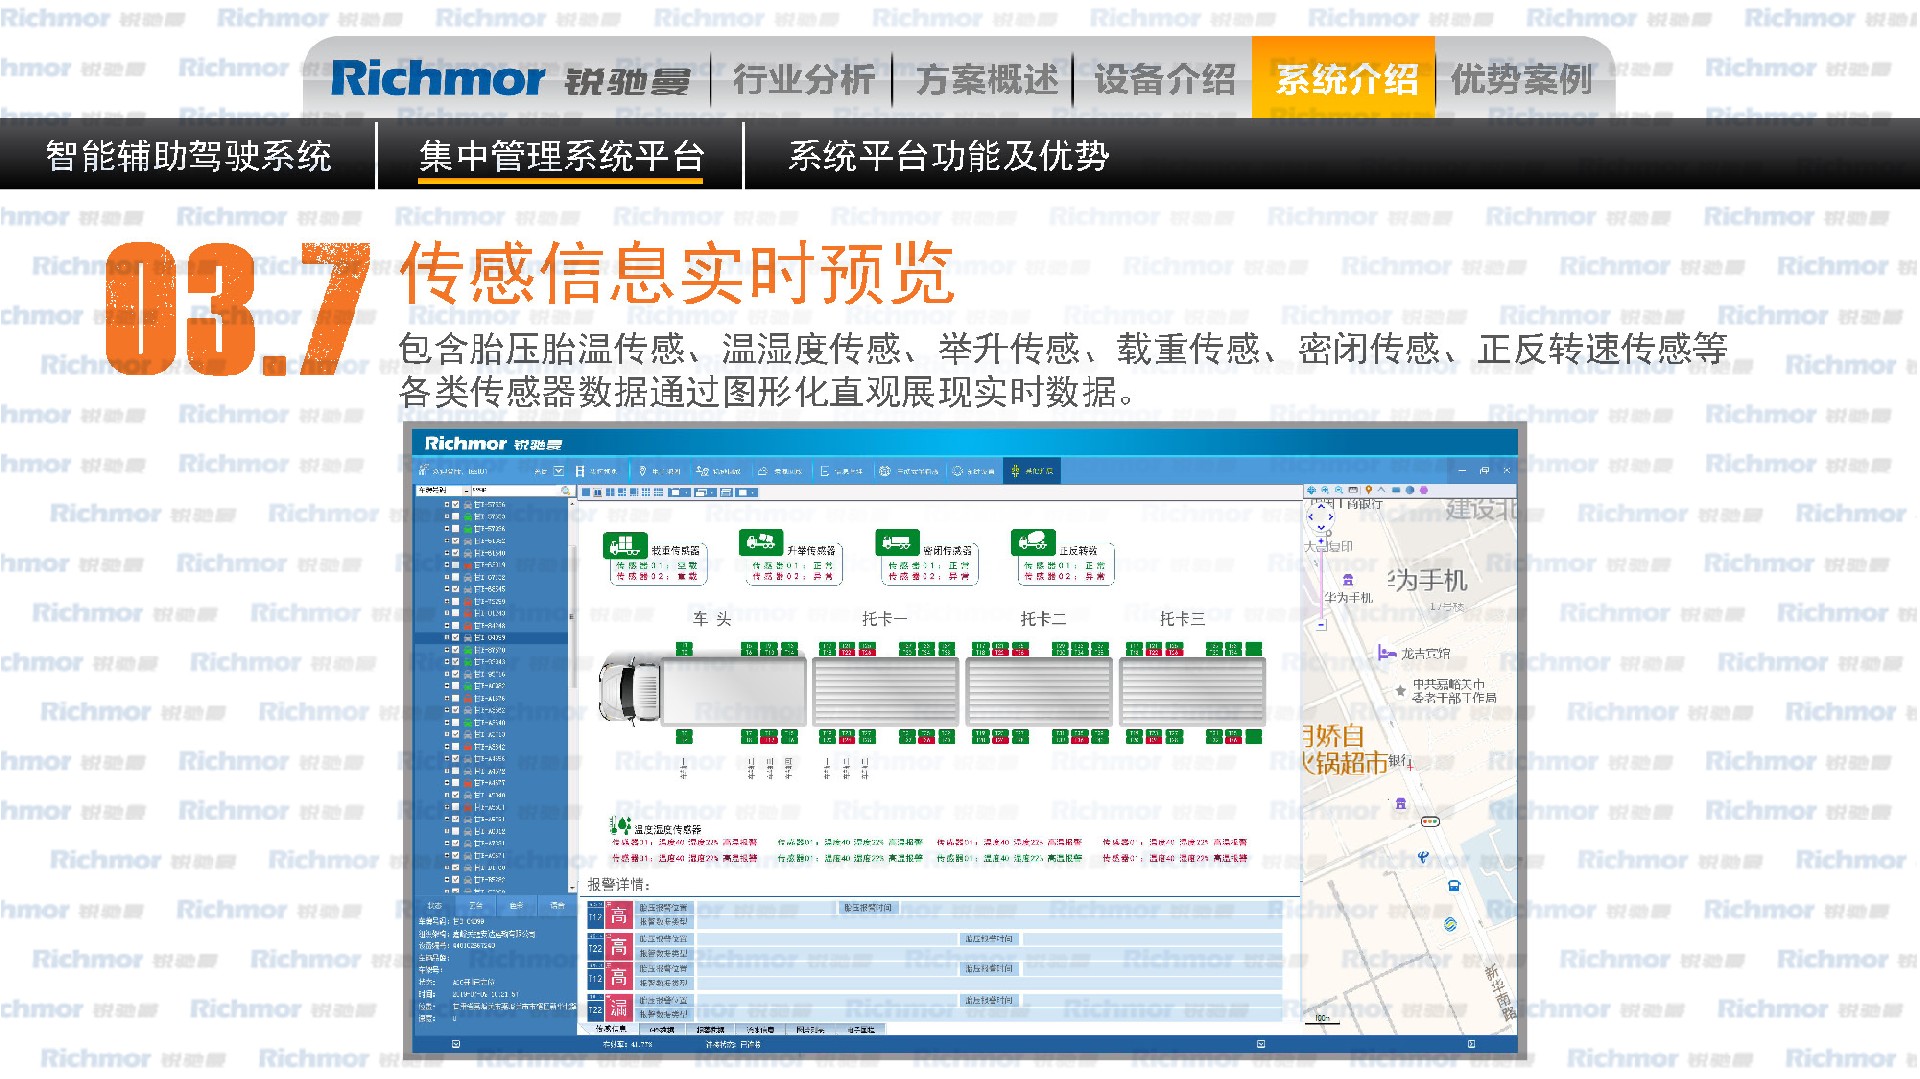Image resolution: width=1920 pixels, height=1079 pixels.
Task: Go to 智能辅助驾驶系统 section
Action: (188, 156)
